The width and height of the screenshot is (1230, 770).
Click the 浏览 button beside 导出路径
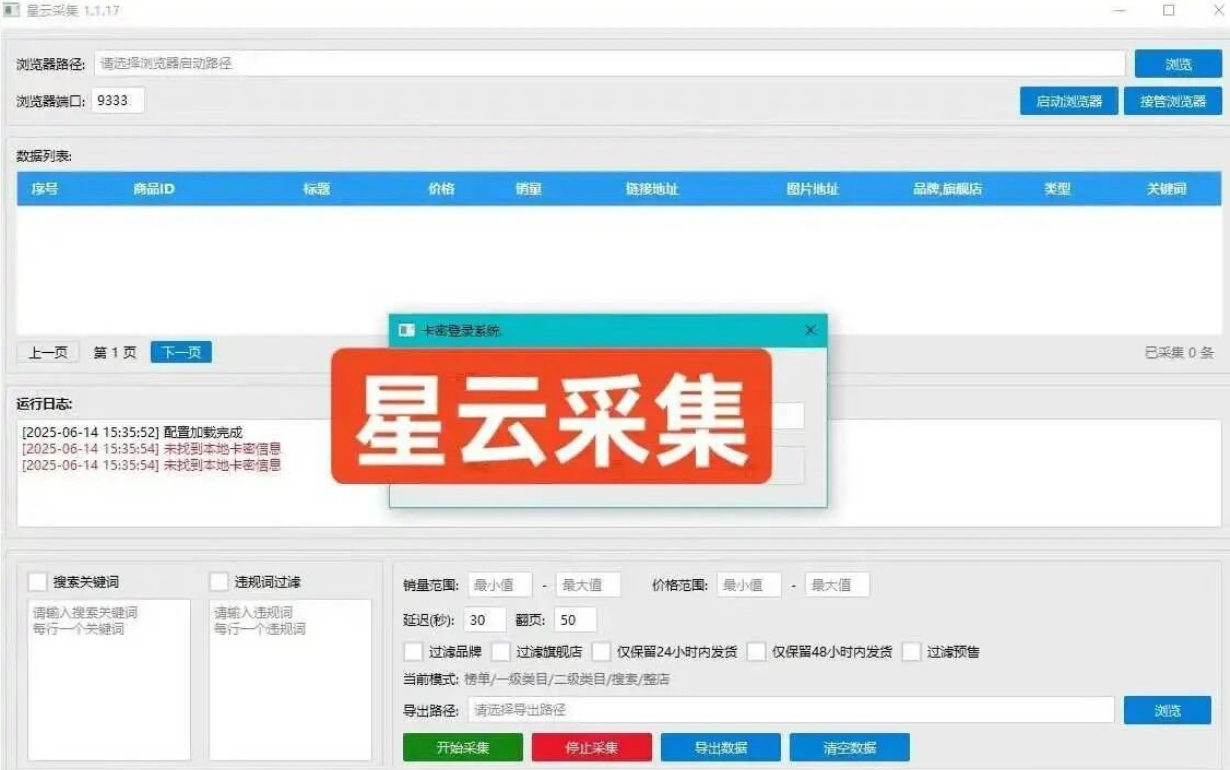coord(1167,710)
